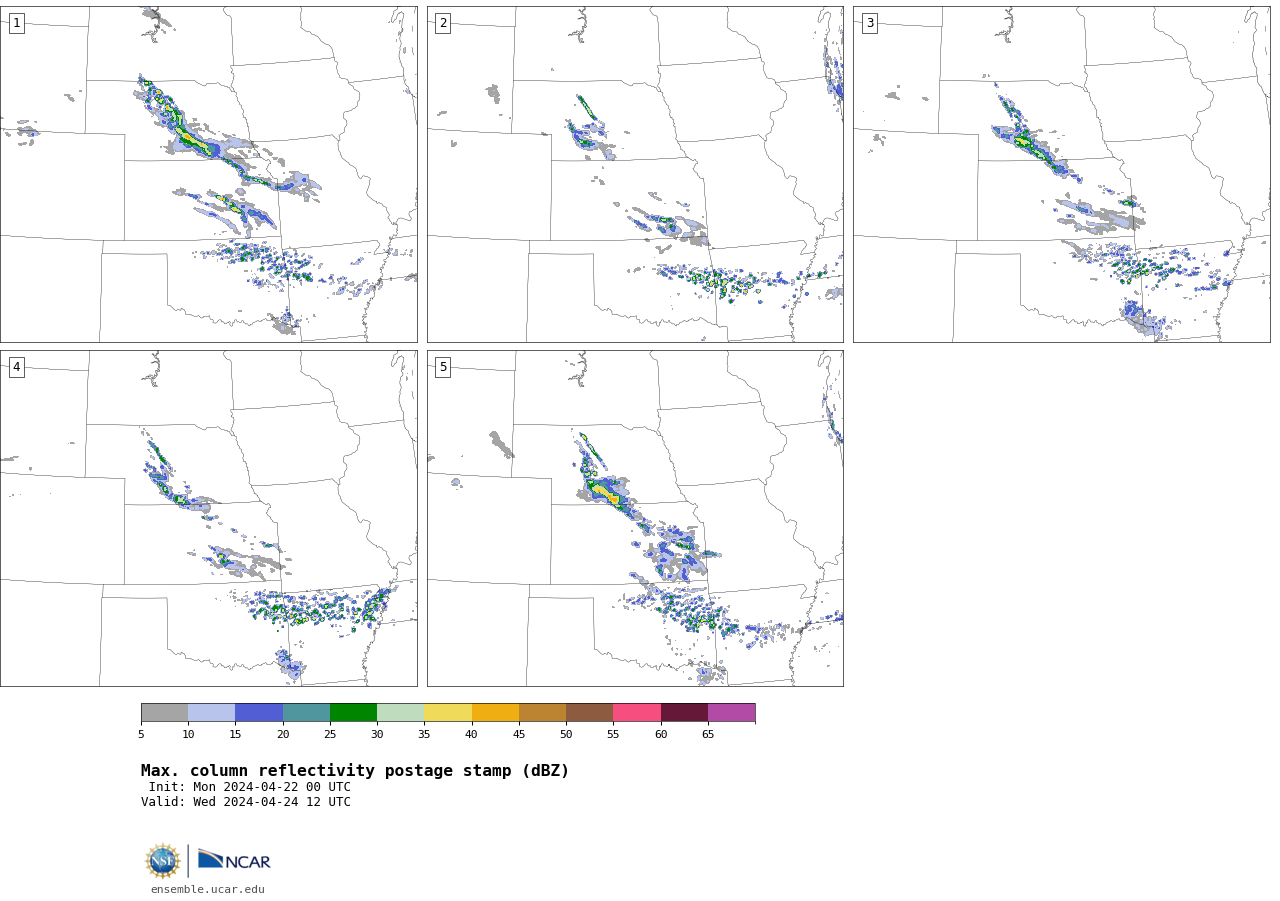Click the panel number 2 label
1280x901 pixels.
(443, 23)
